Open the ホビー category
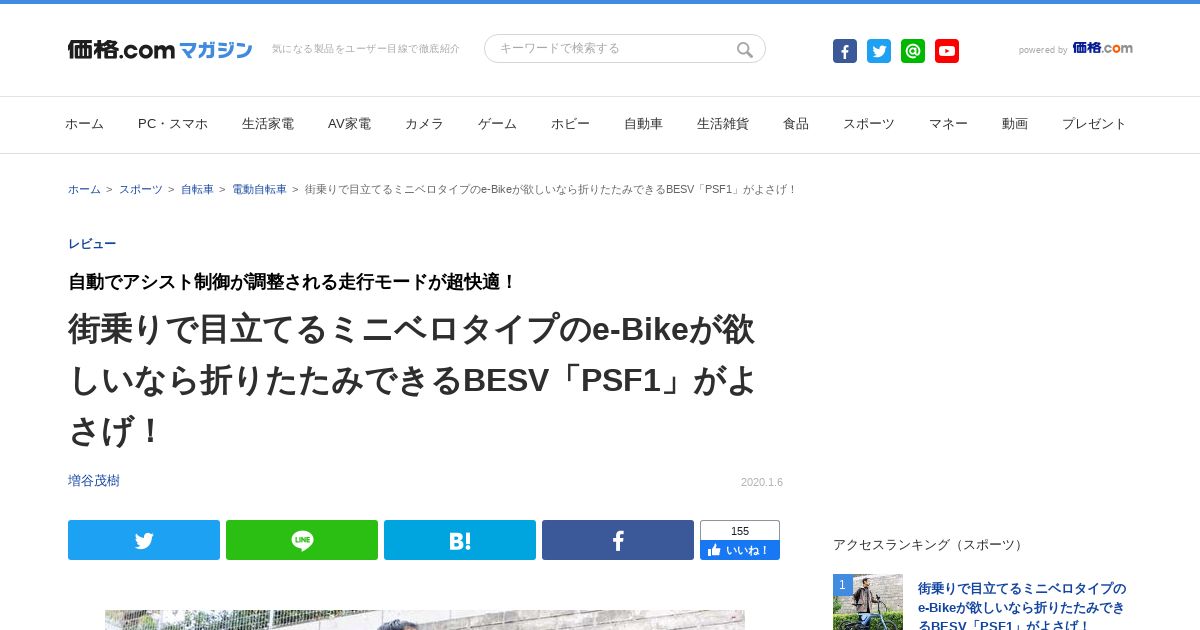The image size is (1200, 630). click(x=571, y=124)
